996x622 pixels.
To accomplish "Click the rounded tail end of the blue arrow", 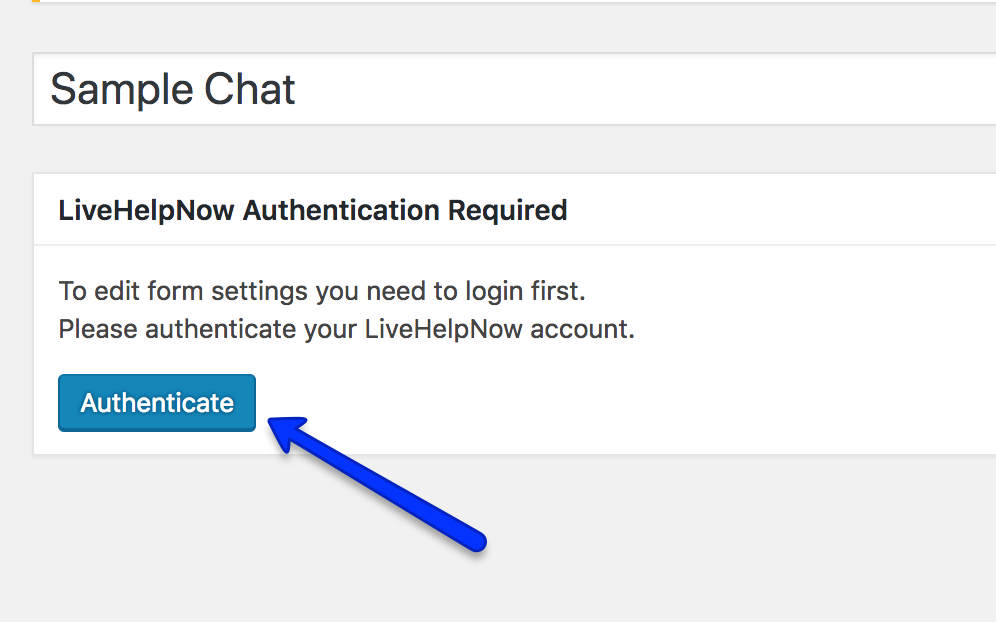I will coord(475,541).
